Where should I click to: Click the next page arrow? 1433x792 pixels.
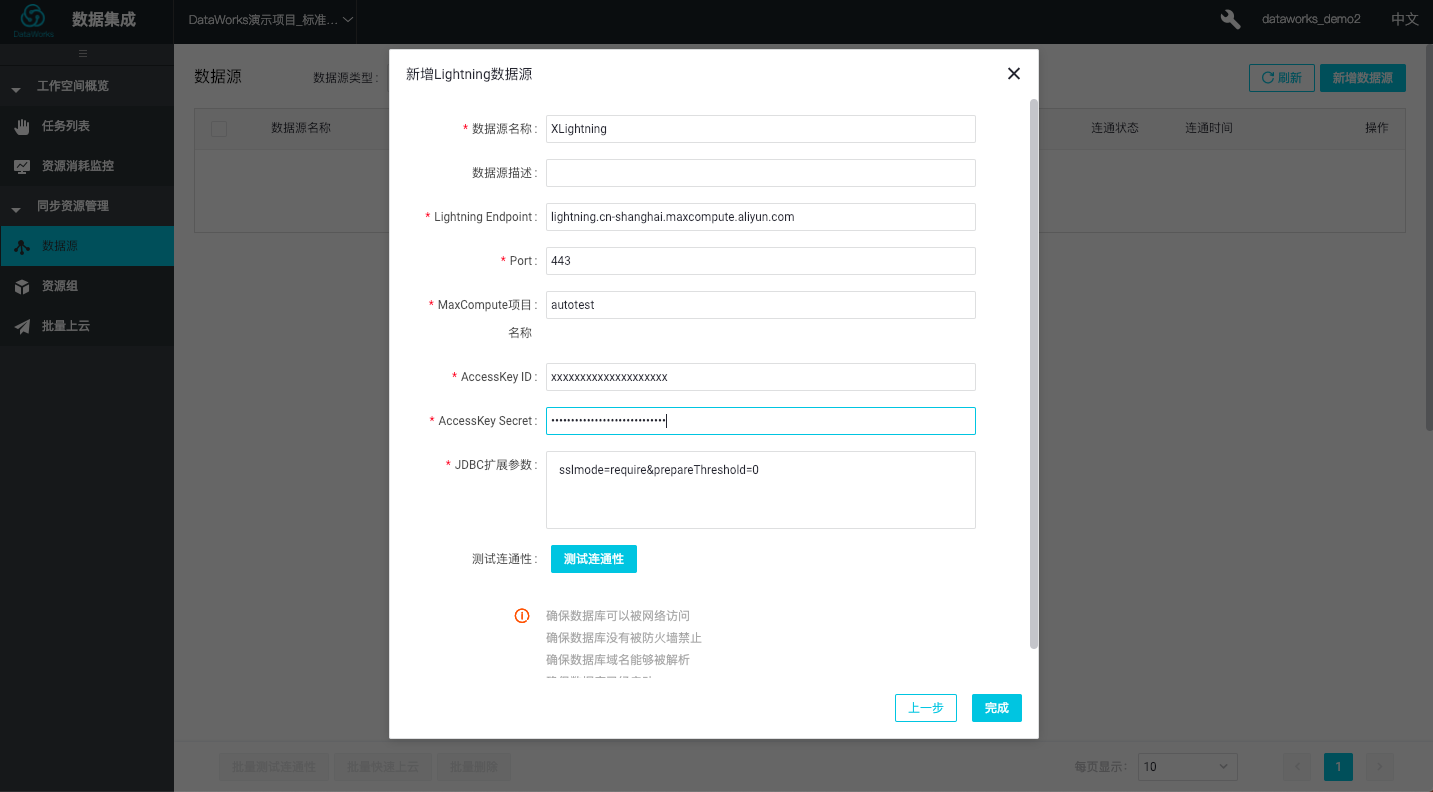click(1380, 767)
